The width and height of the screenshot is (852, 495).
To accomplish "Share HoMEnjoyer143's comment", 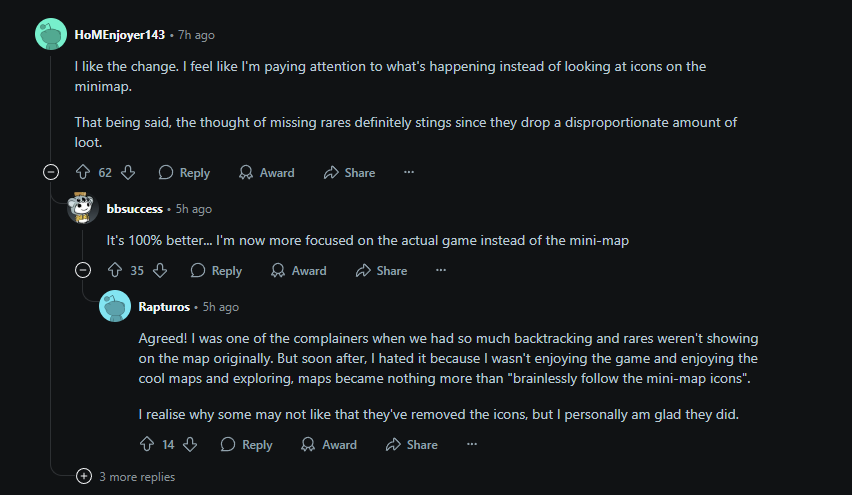I will (x=349, y=172).
